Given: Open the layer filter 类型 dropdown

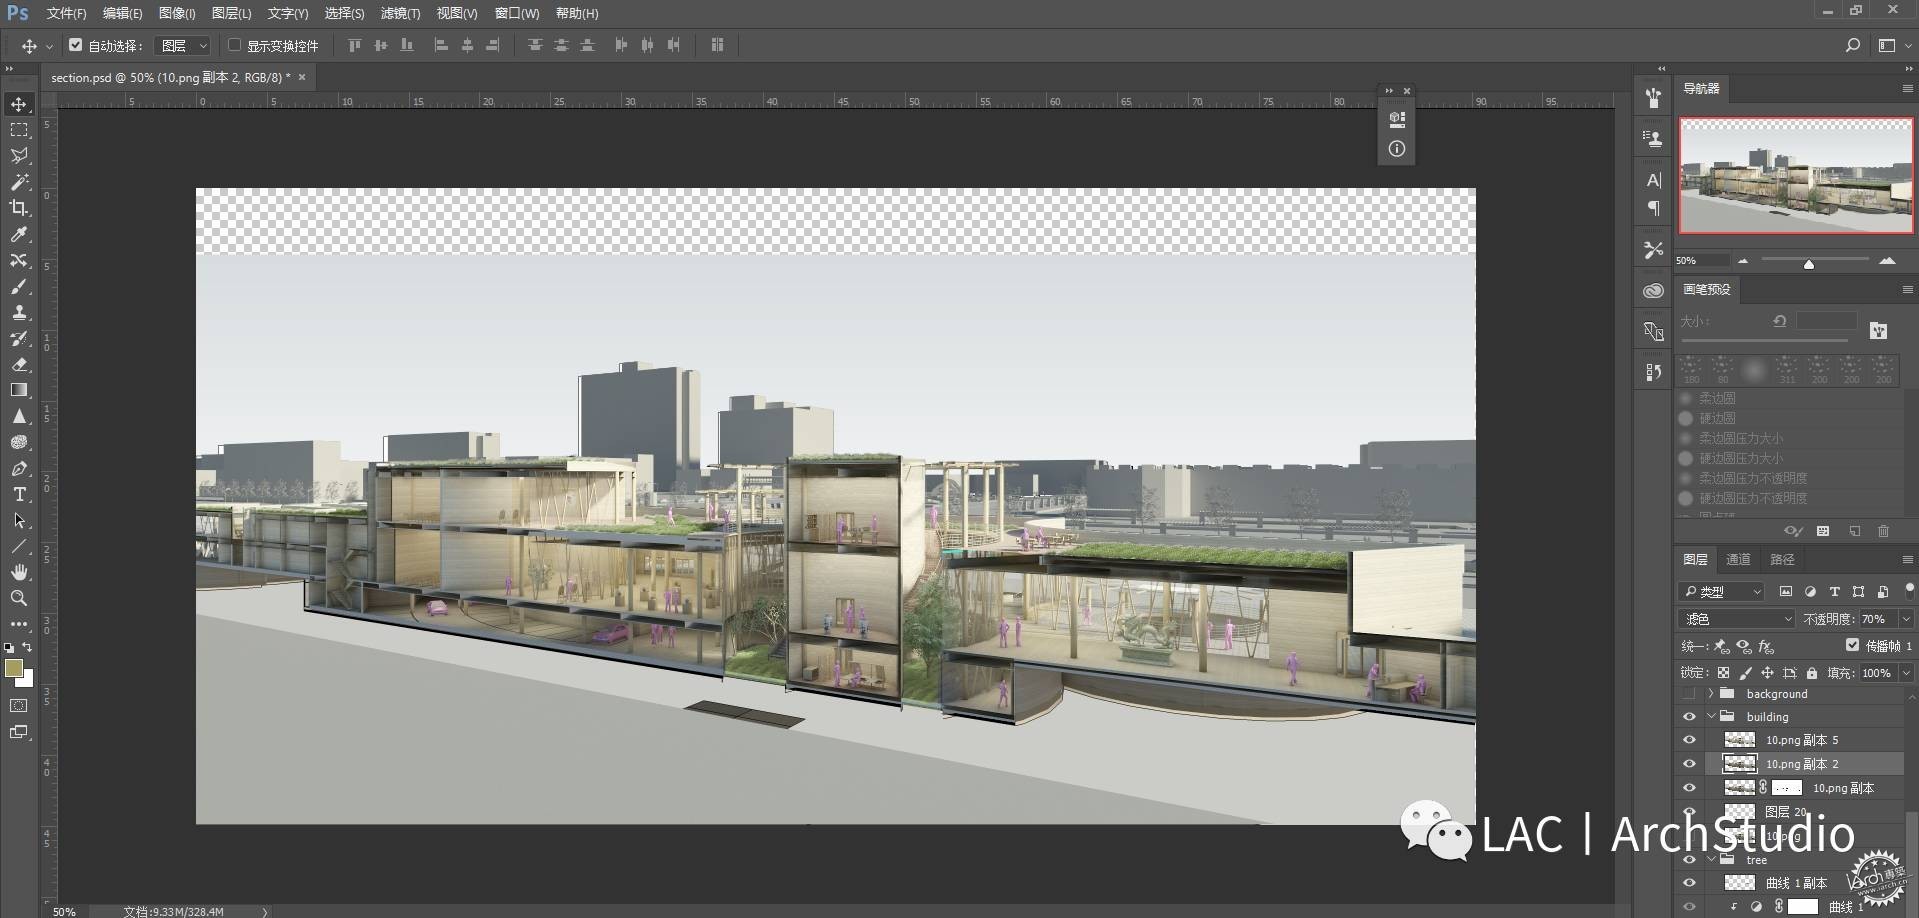Looking at the screenshot, I should (x=1721, y=592).
